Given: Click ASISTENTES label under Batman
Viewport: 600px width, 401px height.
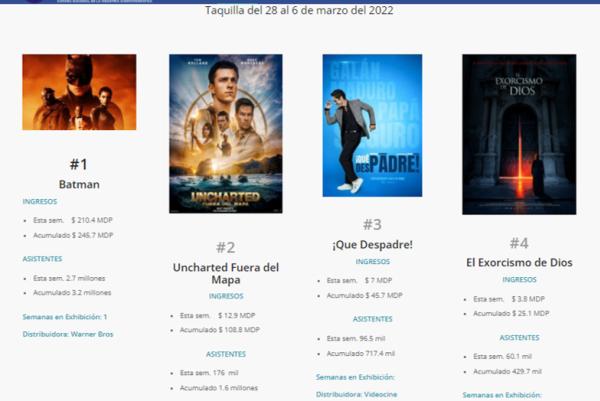Looking at the screenshot, I should 42,259.
